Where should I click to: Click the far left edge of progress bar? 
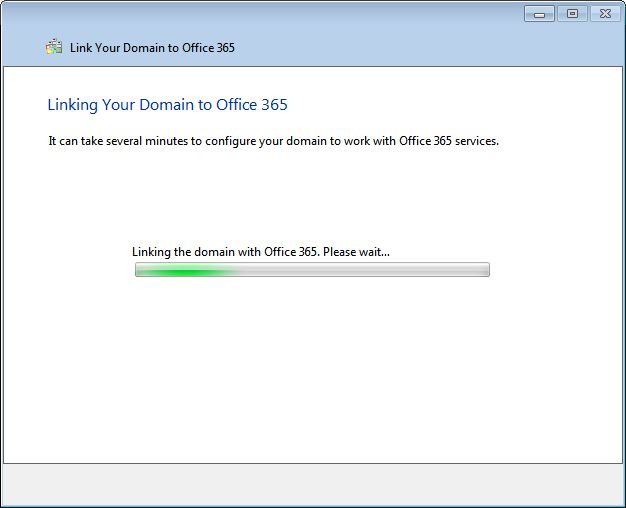(138, 270)
